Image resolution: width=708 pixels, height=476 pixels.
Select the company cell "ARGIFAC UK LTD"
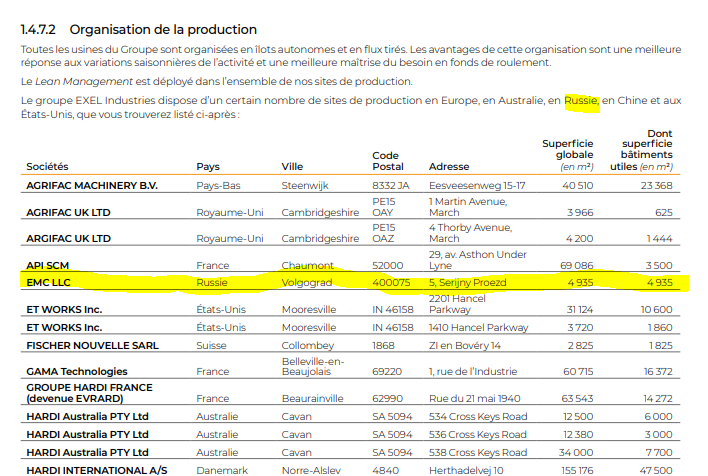pyautogui.click(x=68, y=238)
